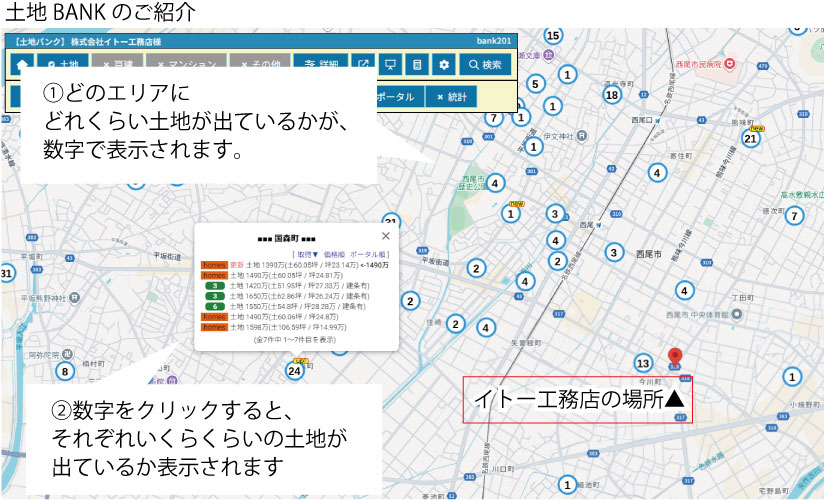Toggle the その他 property type filter
Image resolution: width=825 pixels, height=500 pixels.
pyautogui.click(x=260, y=65)
